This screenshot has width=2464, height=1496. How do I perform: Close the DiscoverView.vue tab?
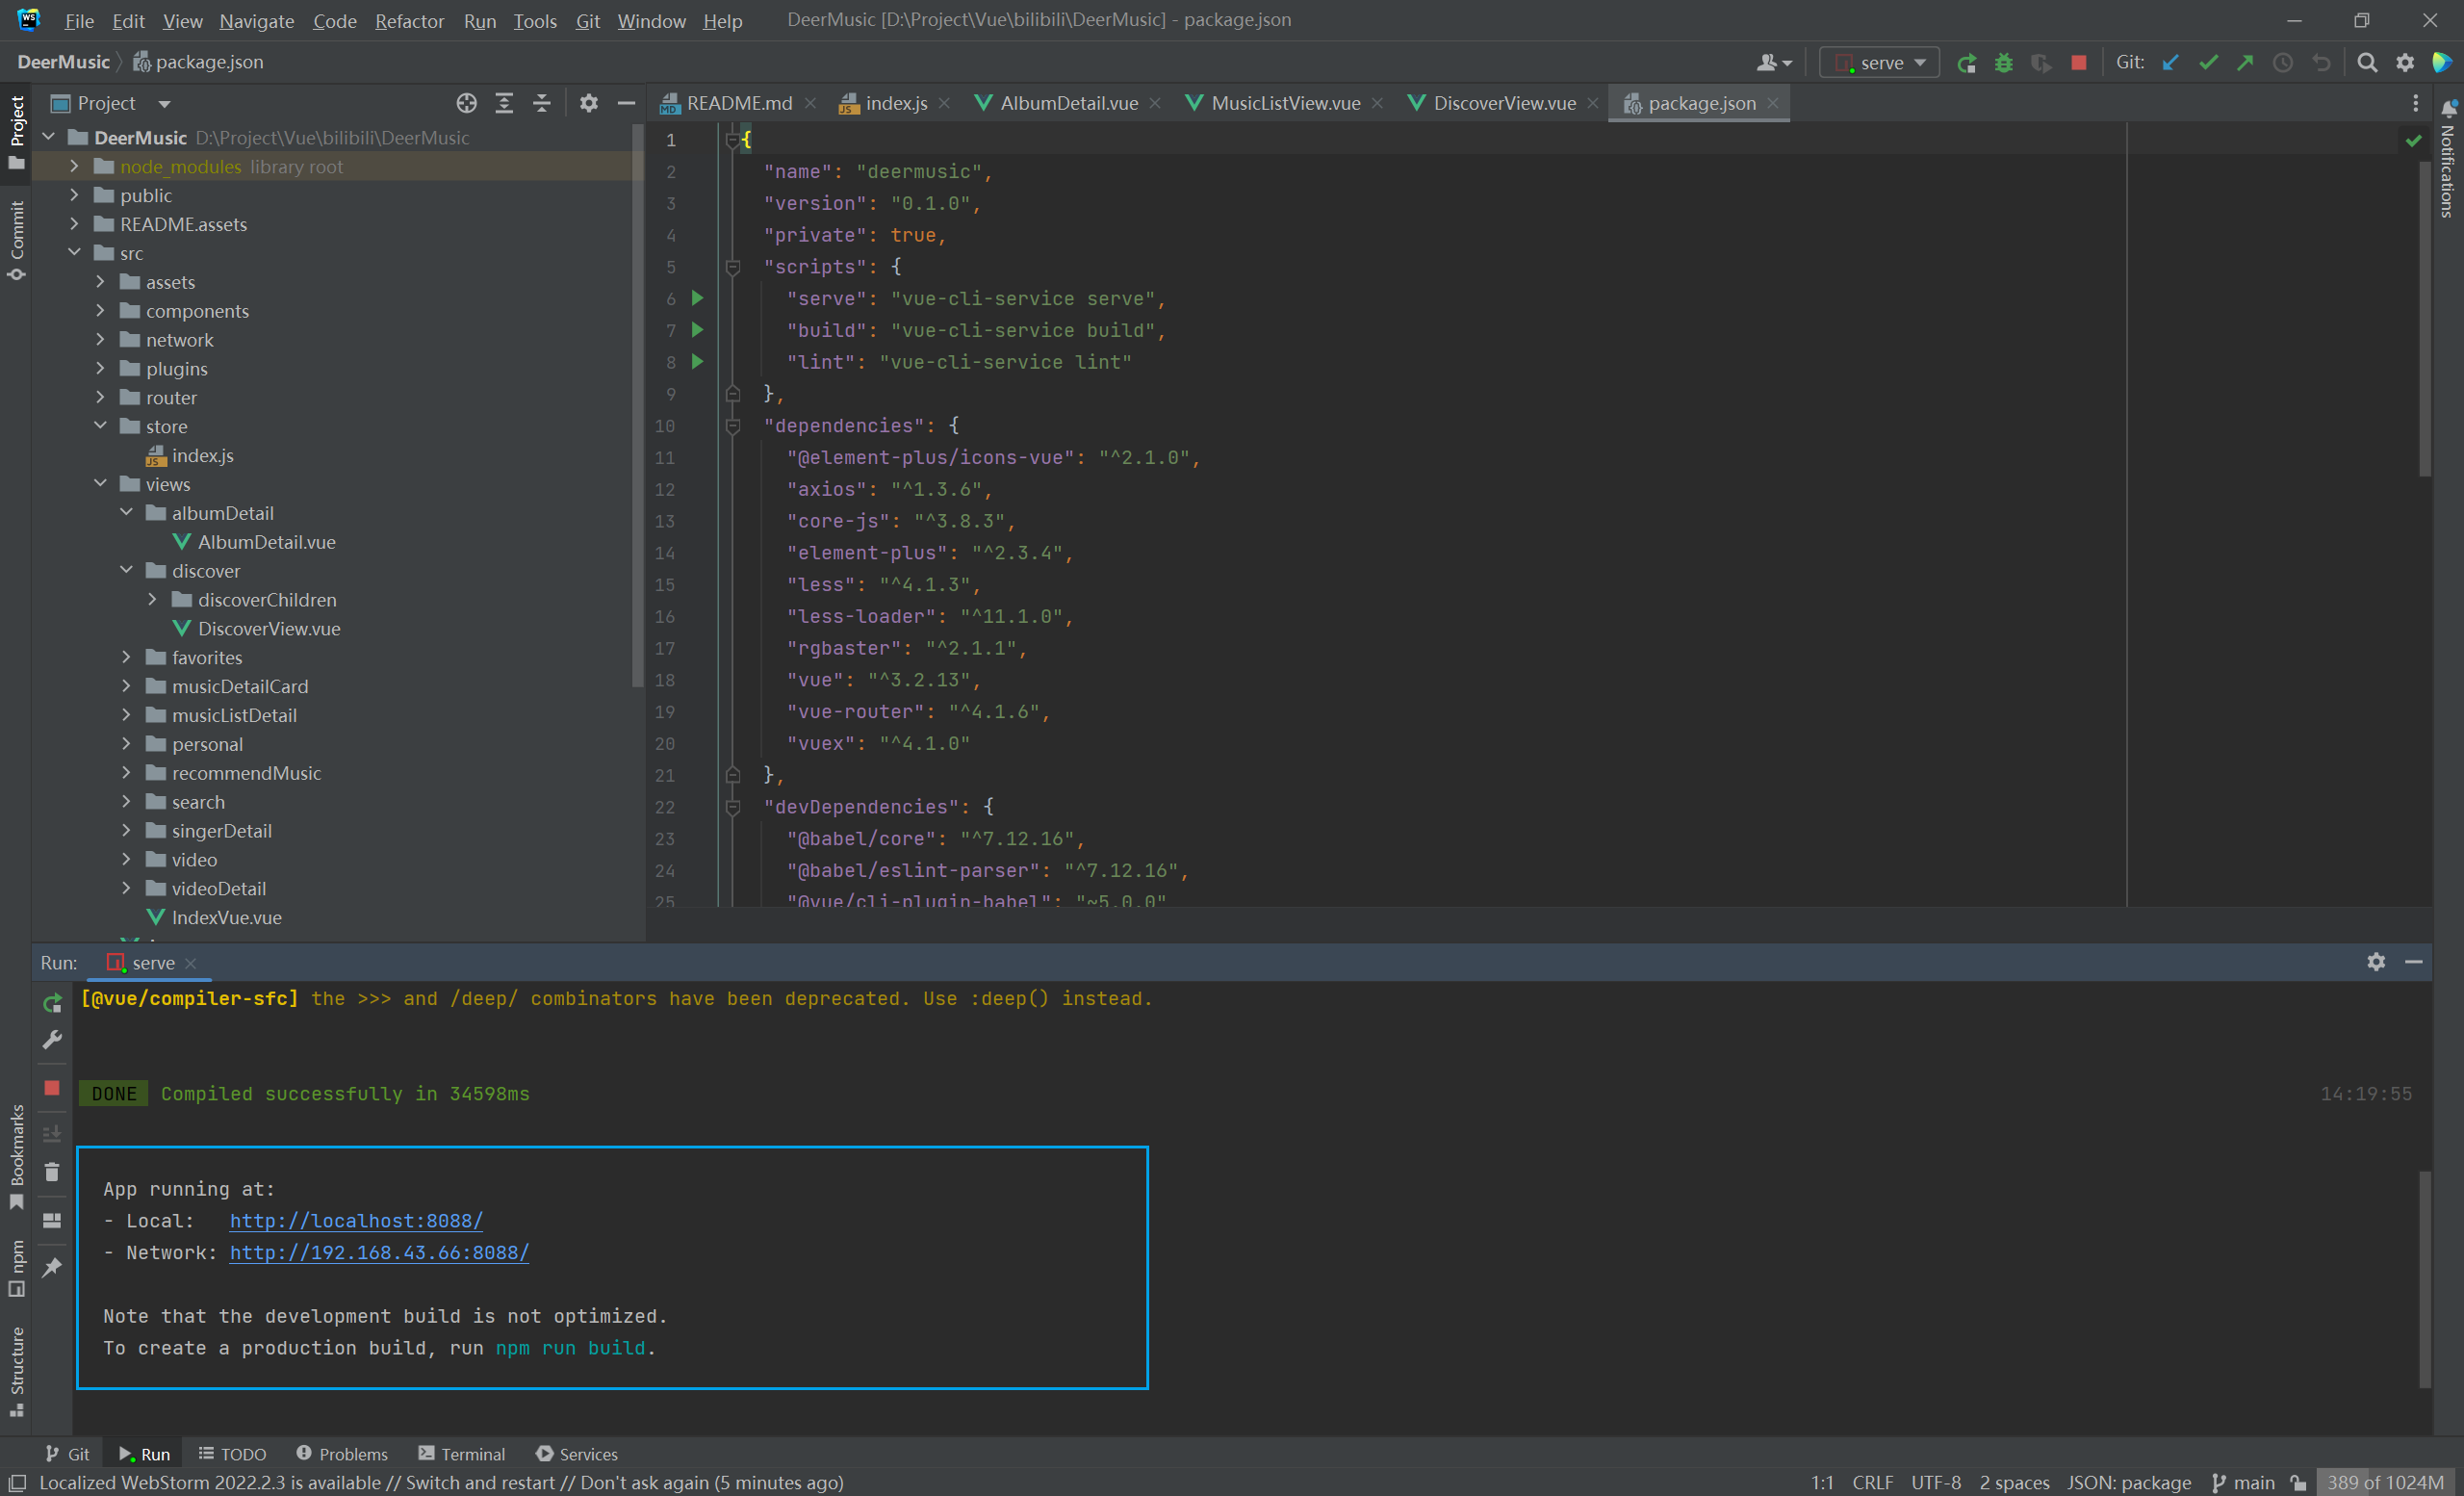pos(1592,103)
